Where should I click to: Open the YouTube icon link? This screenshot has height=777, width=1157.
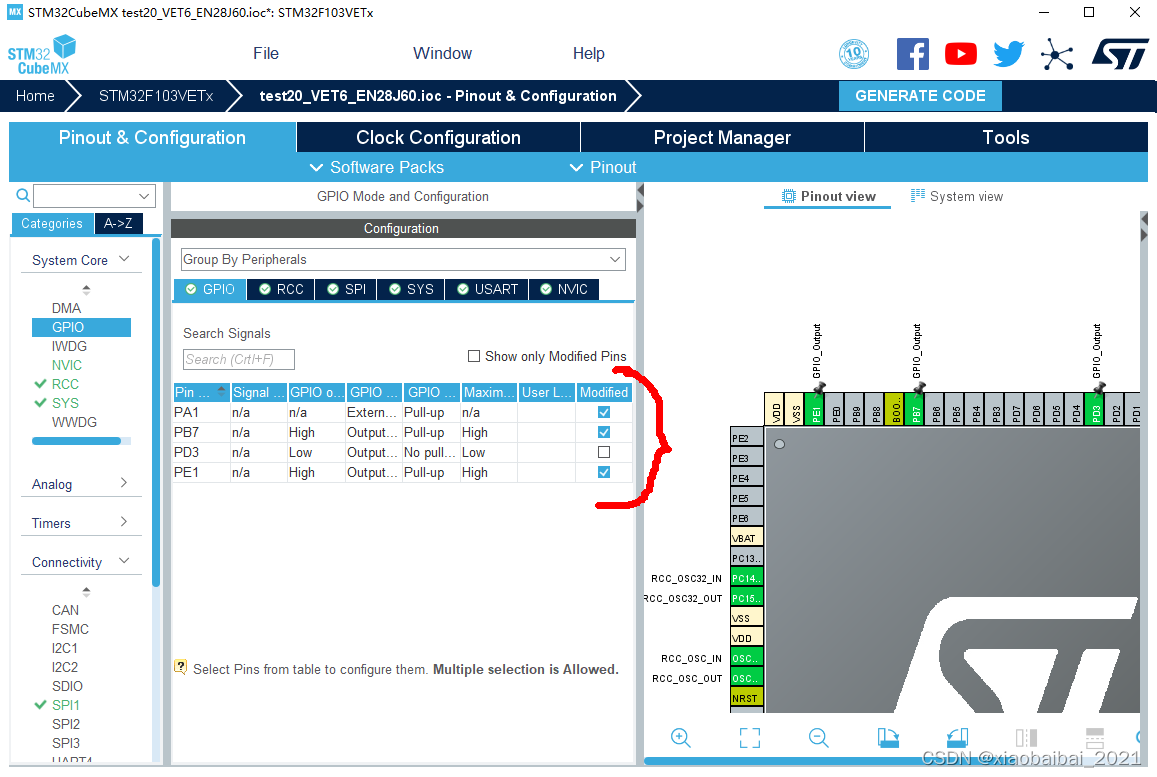pyautogui.click(x=961, y=54)
